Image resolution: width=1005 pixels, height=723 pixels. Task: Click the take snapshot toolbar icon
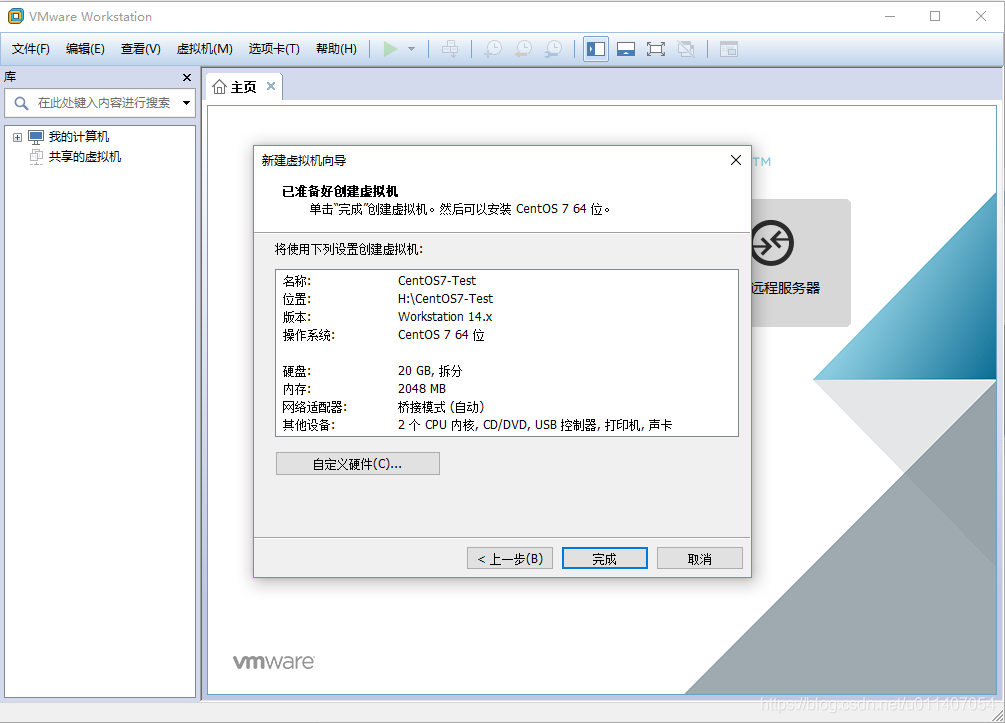pyautogui.click(x=493, y=49)
